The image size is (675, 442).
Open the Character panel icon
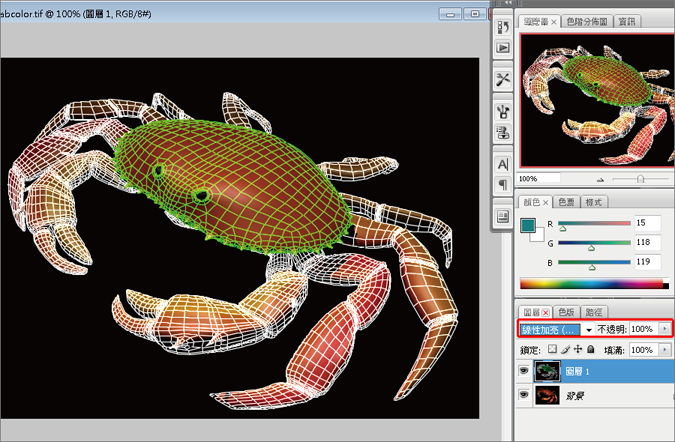(x=503, y=164)
